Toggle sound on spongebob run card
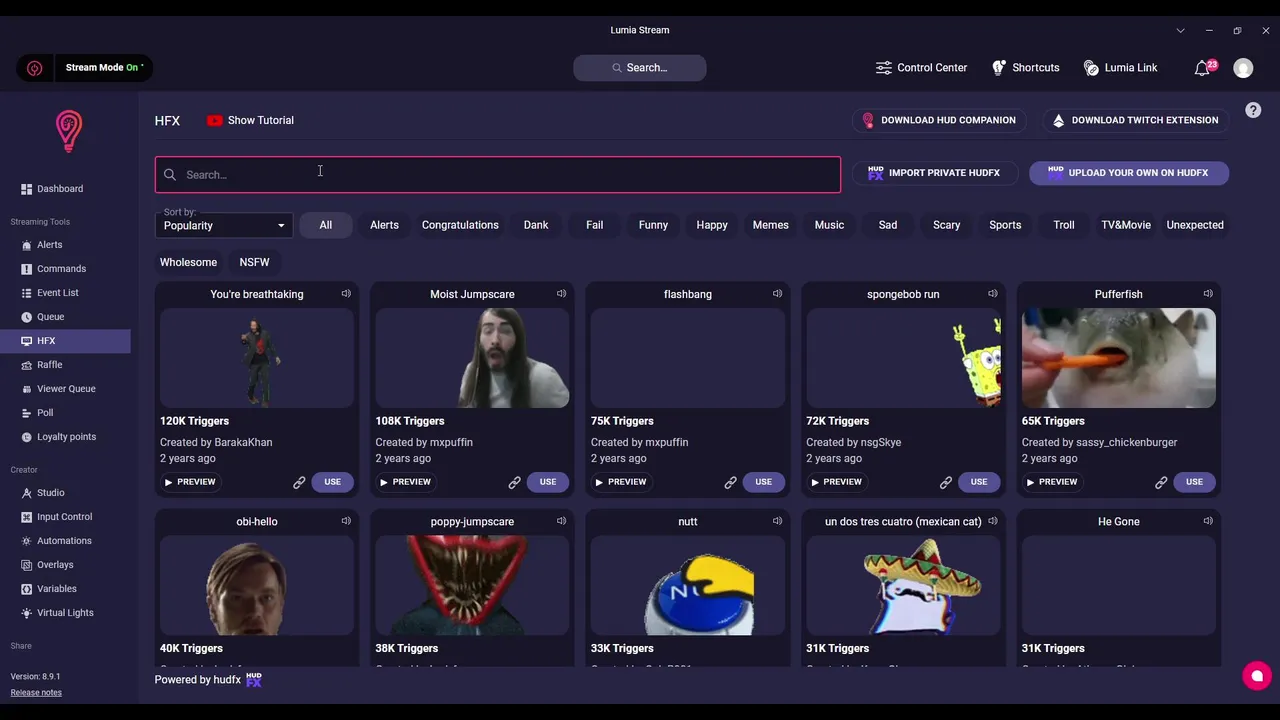1280x720 pixels. [x=992, y=294]
